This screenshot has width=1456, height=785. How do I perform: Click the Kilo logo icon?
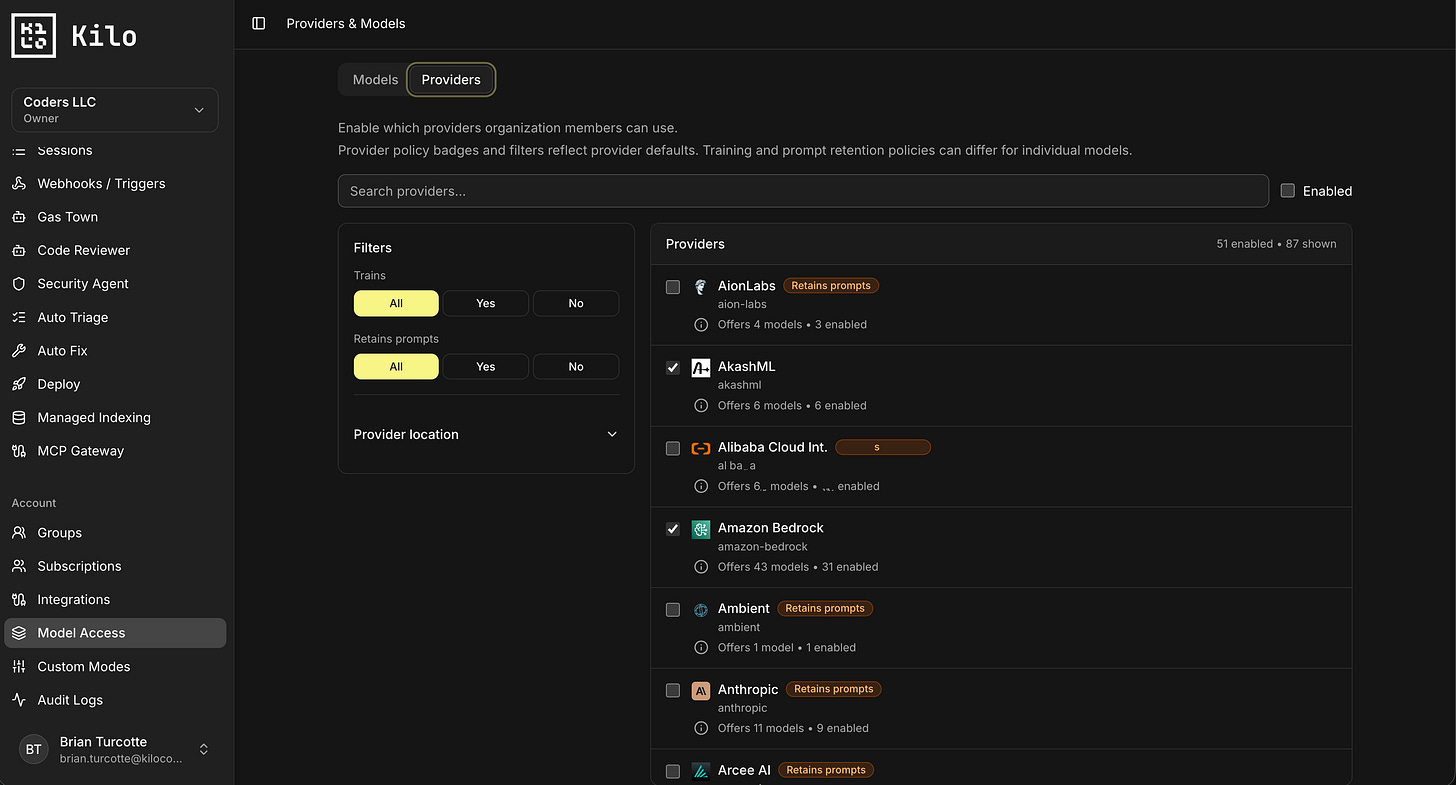[x=34, y=36]
